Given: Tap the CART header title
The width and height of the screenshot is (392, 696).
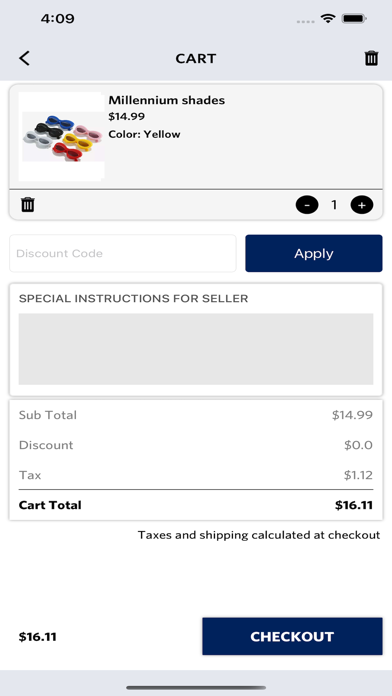Looking at the screenshot, I should pos(196,59).
